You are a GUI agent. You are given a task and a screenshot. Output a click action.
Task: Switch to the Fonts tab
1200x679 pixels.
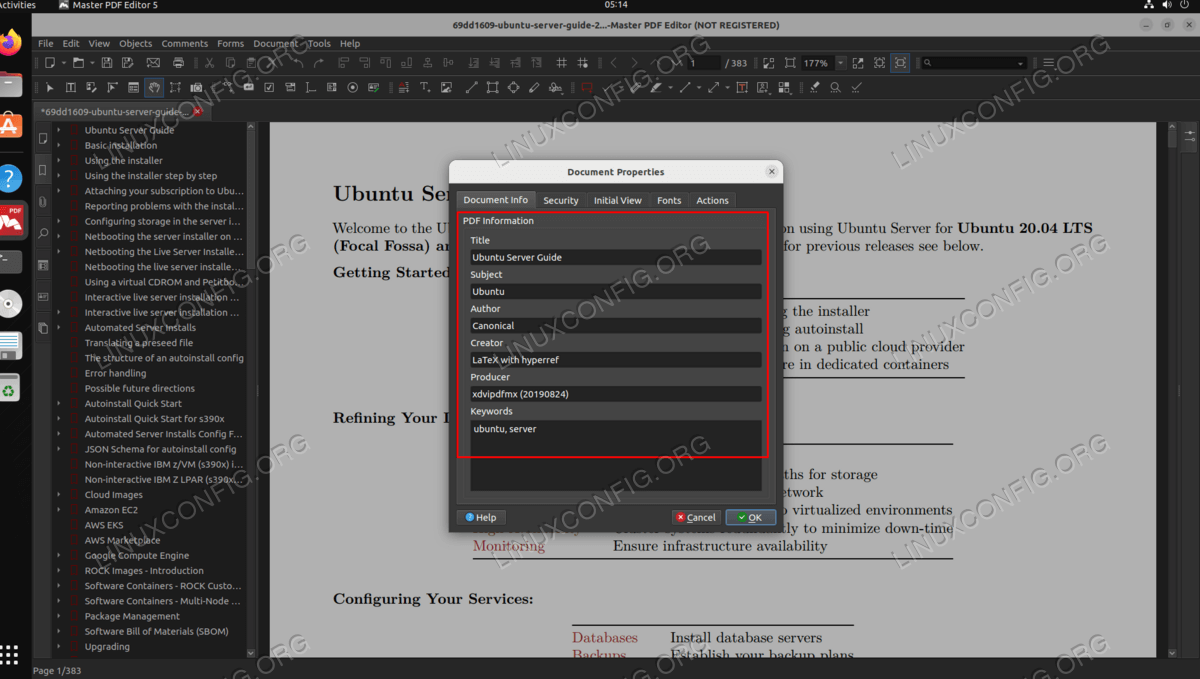669,200
